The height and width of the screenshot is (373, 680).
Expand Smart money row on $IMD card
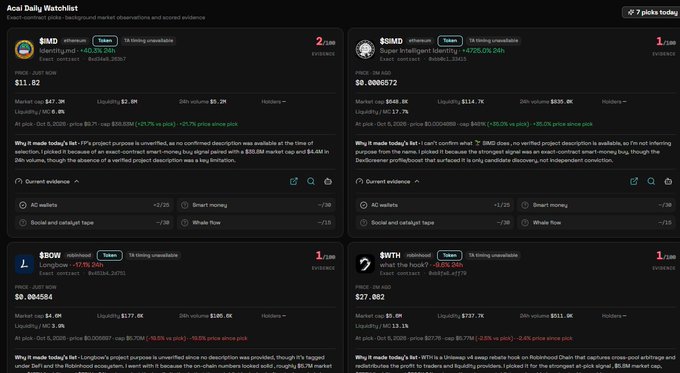256,205
